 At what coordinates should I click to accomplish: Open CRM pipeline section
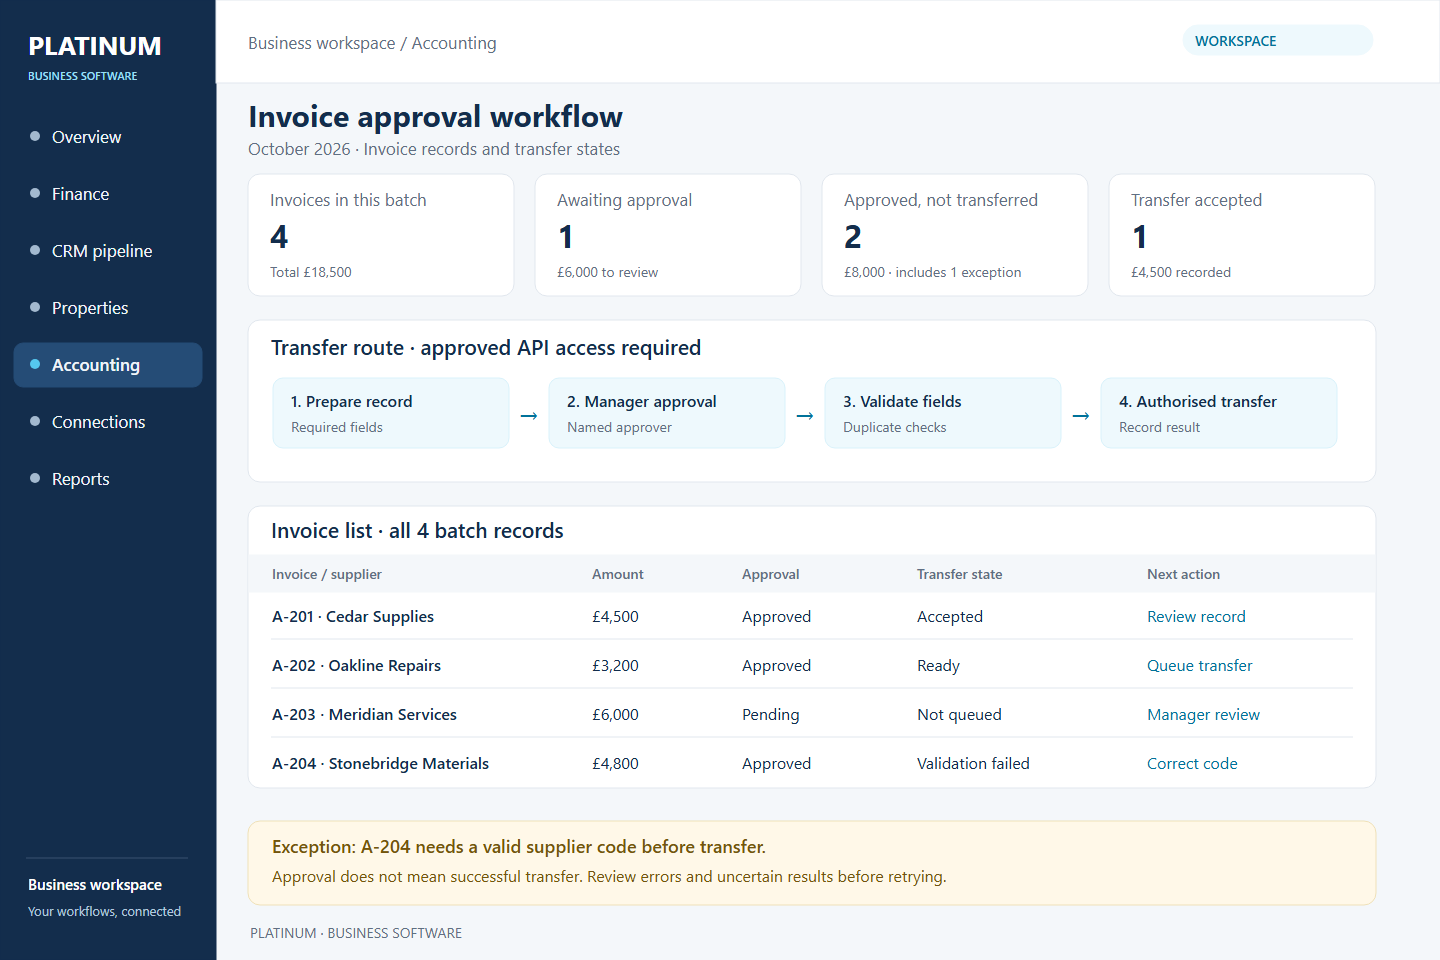108,251
